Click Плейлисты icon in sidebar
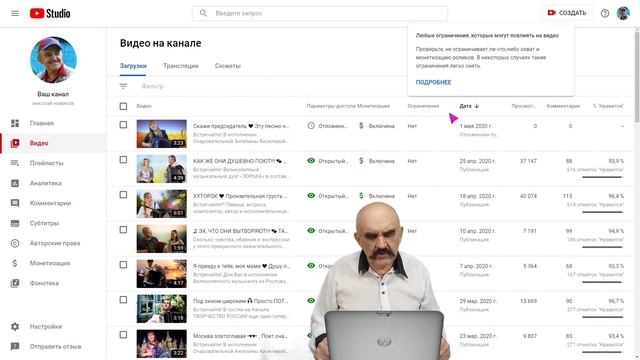This screenshot has height=360, width=640. point(15,163)
